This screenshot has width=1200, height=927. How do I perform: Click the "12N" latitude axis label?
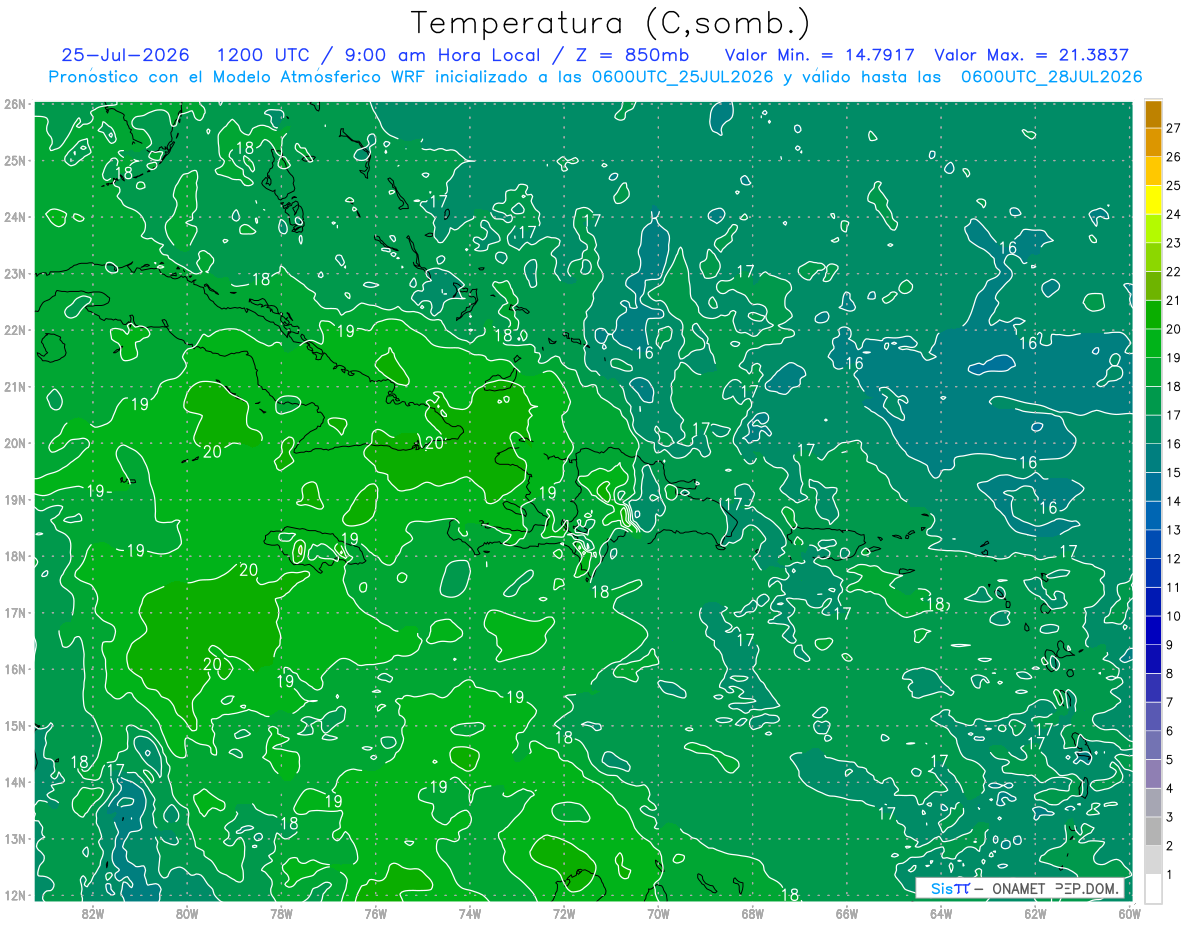15,895
